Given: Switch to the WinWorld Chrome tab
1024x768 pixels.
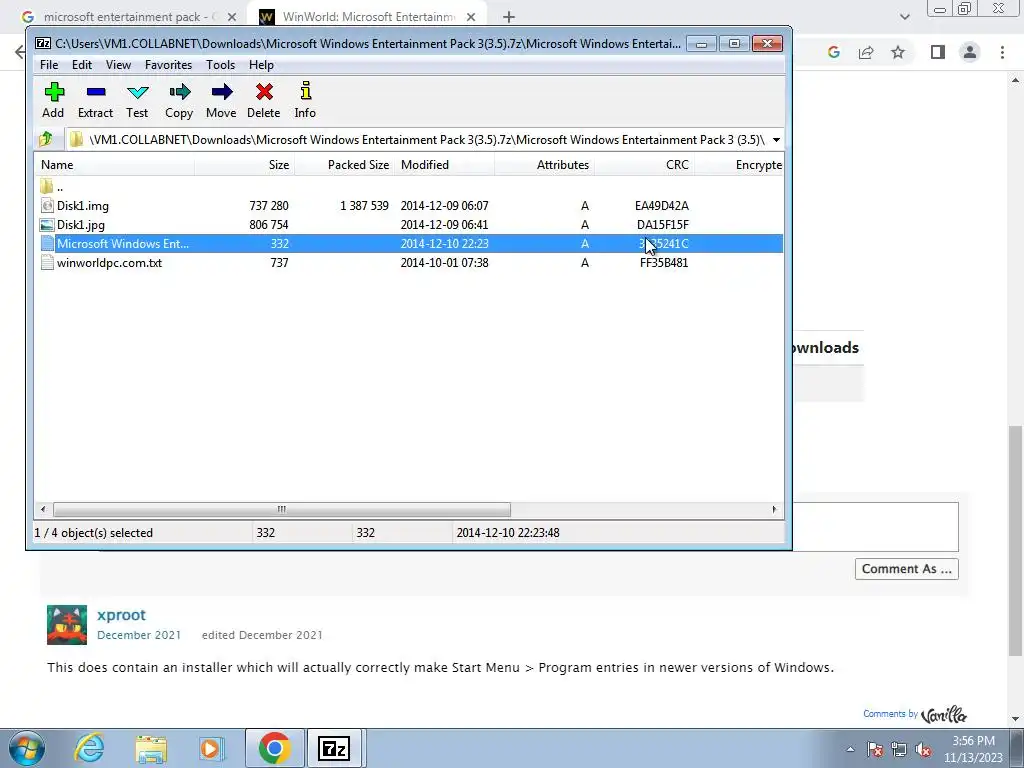Looking at the screenshot, I should tap(368, 17).
